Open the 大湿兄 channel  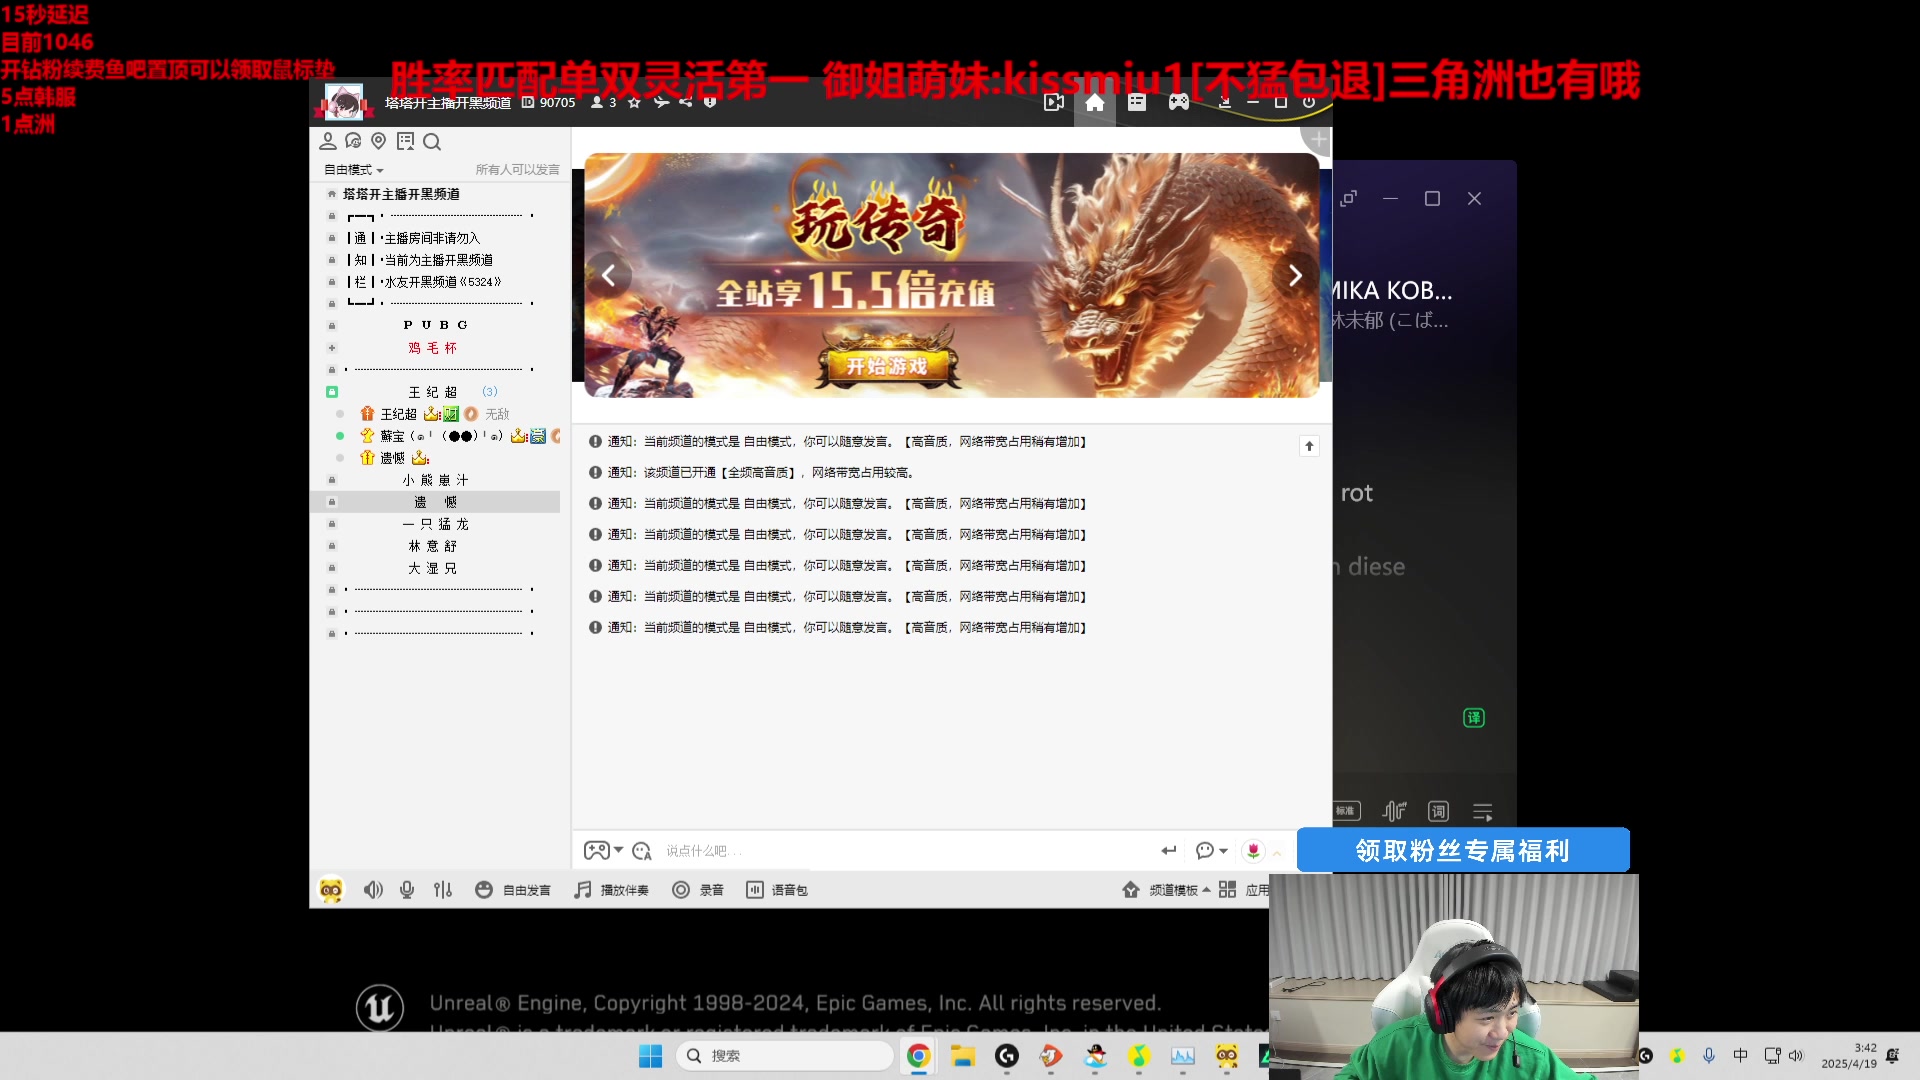[433, 568]
